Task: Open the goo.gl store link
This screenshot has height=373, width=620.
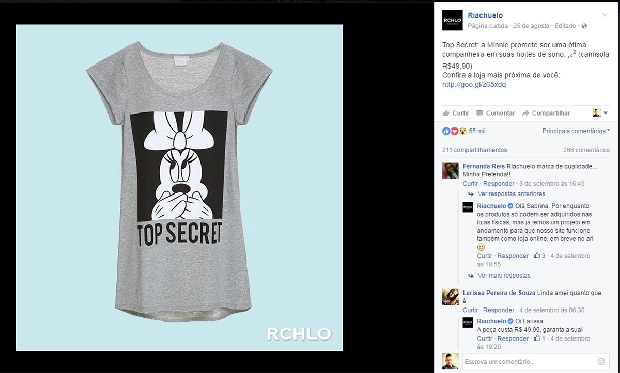Action: 474,85
